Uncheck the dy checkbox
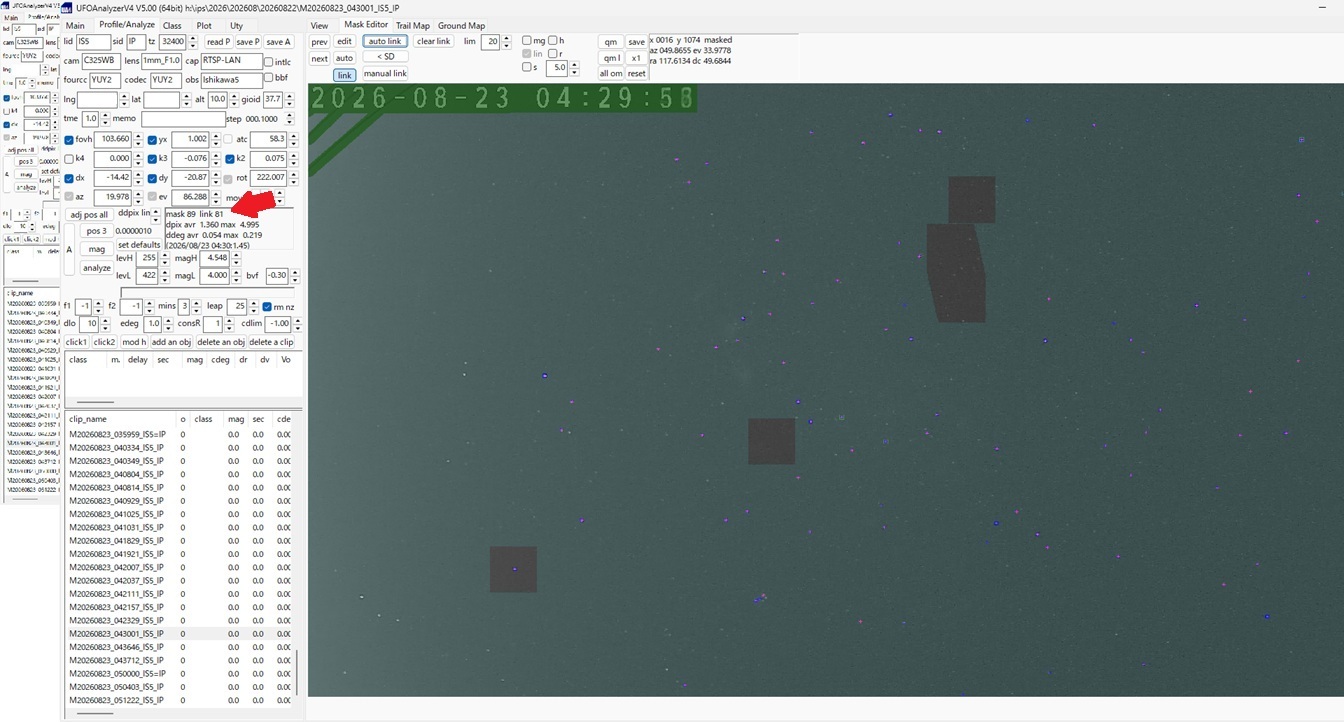 (152, 178)
